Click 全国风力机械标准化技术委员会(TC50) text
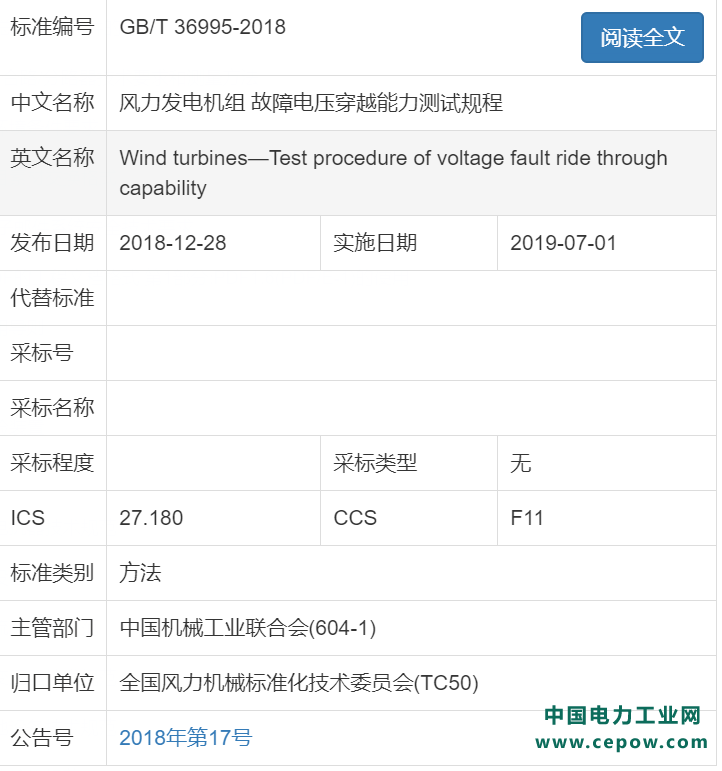Image resolution: width=722 pixels, height=771 pixels. coord(299,683)
